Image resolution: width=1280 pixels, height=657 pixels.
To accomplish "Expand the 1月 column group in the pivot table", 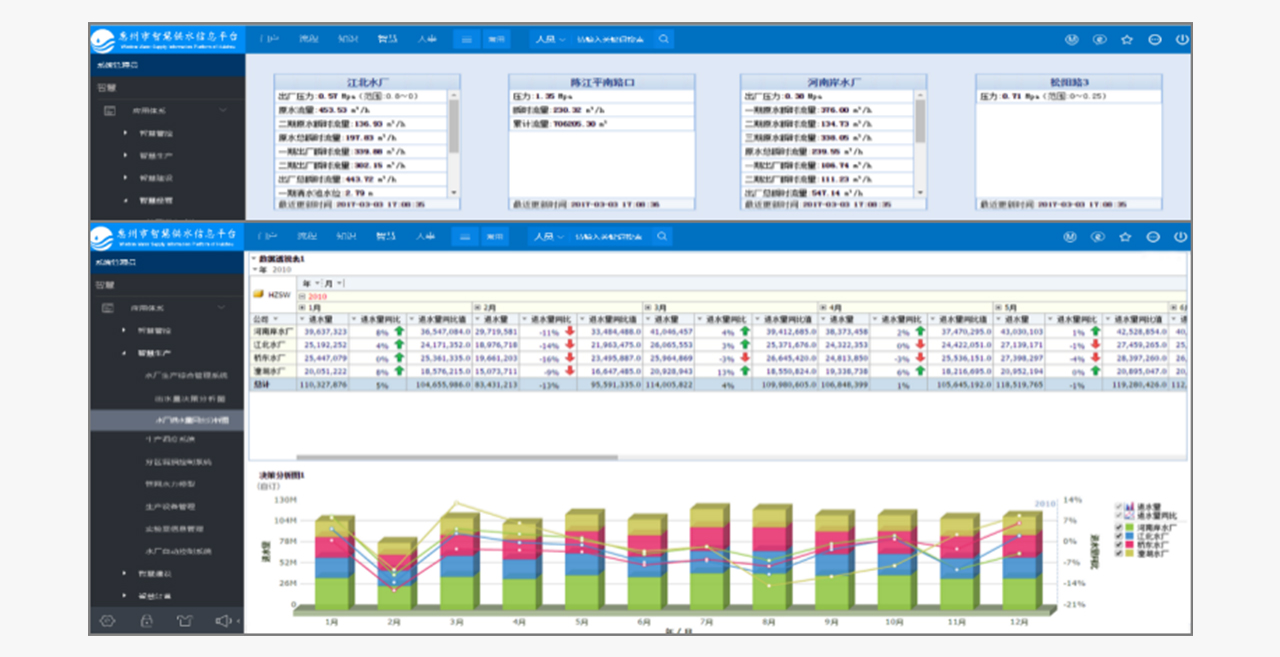I will click(302, 307).
